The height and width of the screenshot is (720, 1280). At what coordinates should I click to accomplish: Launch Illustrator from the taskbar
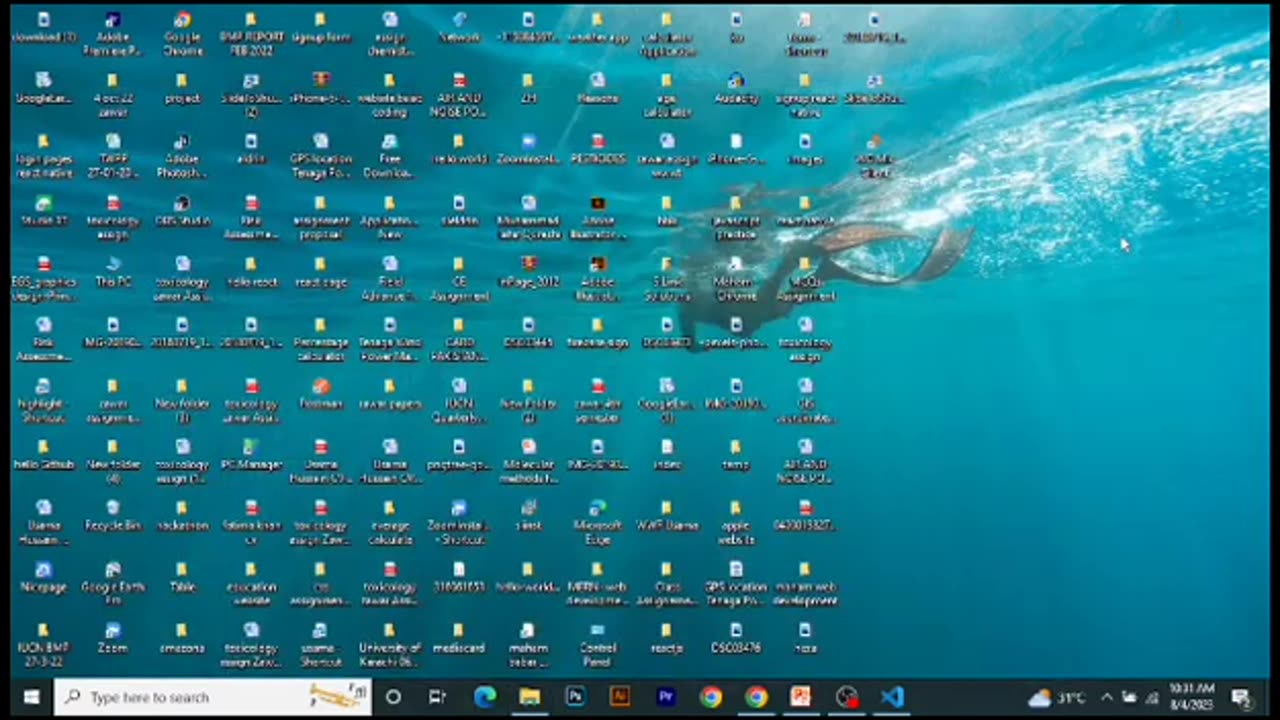click(x=620, y=697)
